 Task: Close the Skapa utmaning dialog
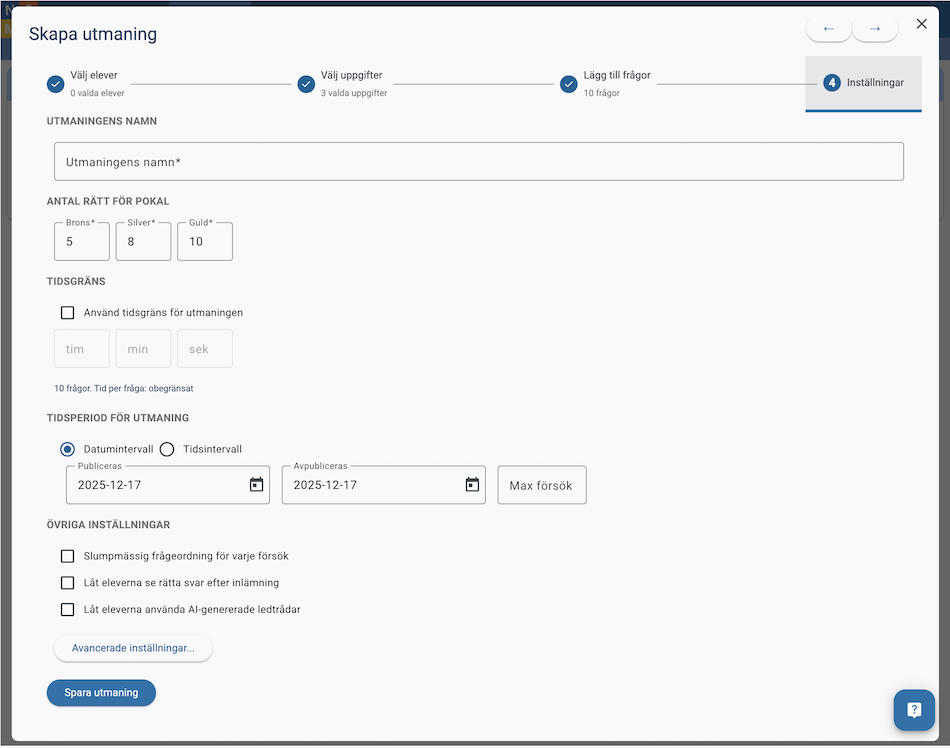921,24
